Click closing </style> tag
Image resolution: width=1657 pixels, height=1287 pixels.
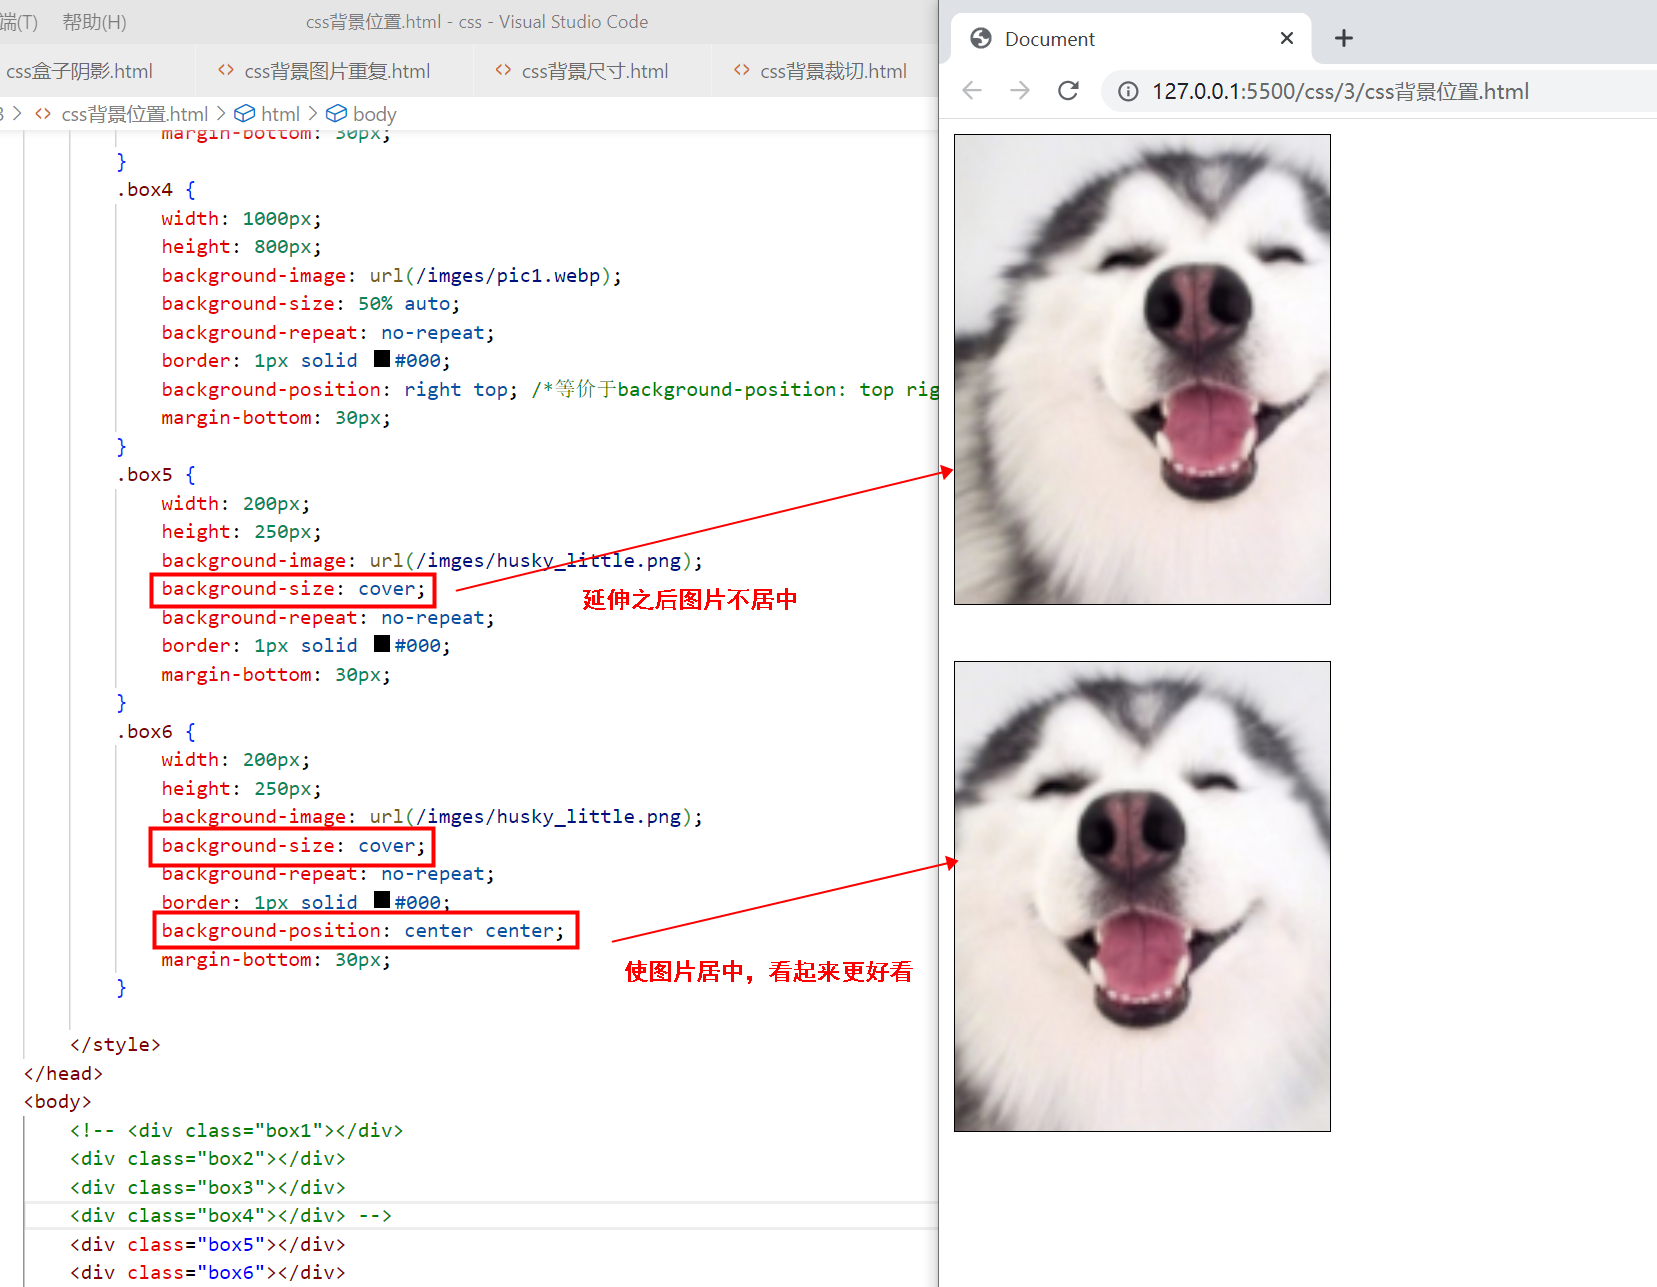115,1045
